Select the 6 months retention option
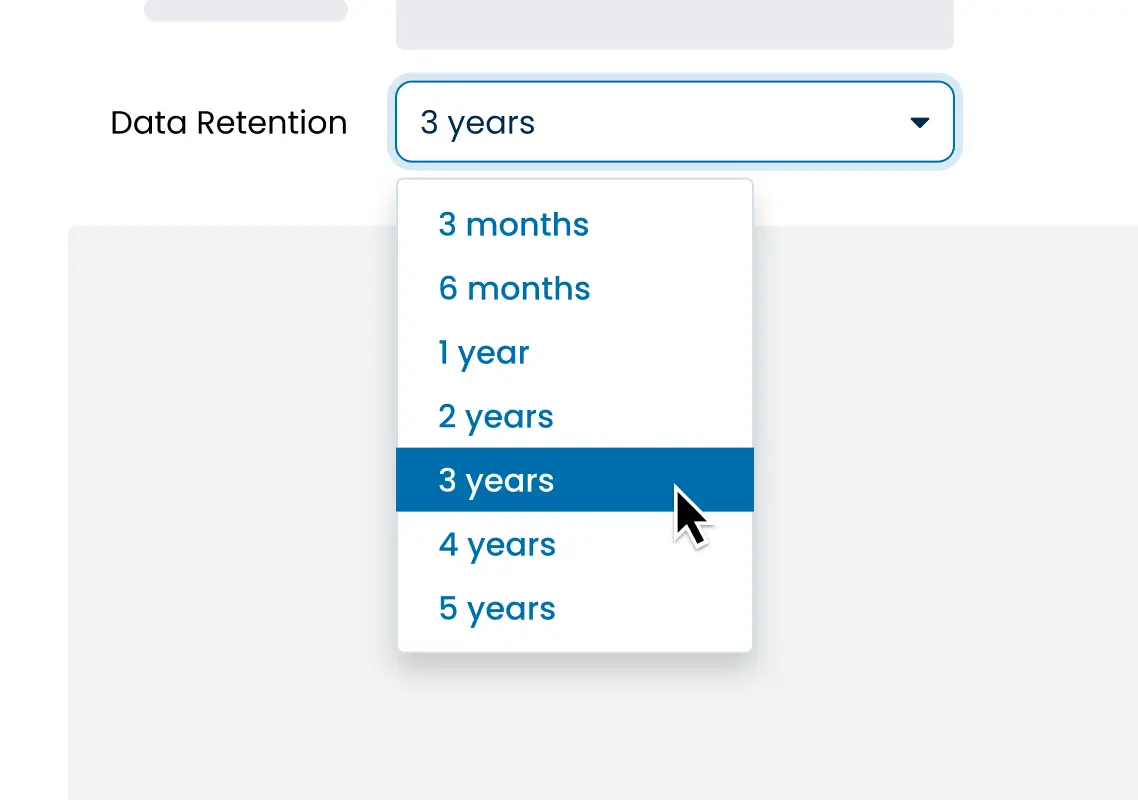Viewport: 1138px width, 800px height. click(x=514, y=288)
